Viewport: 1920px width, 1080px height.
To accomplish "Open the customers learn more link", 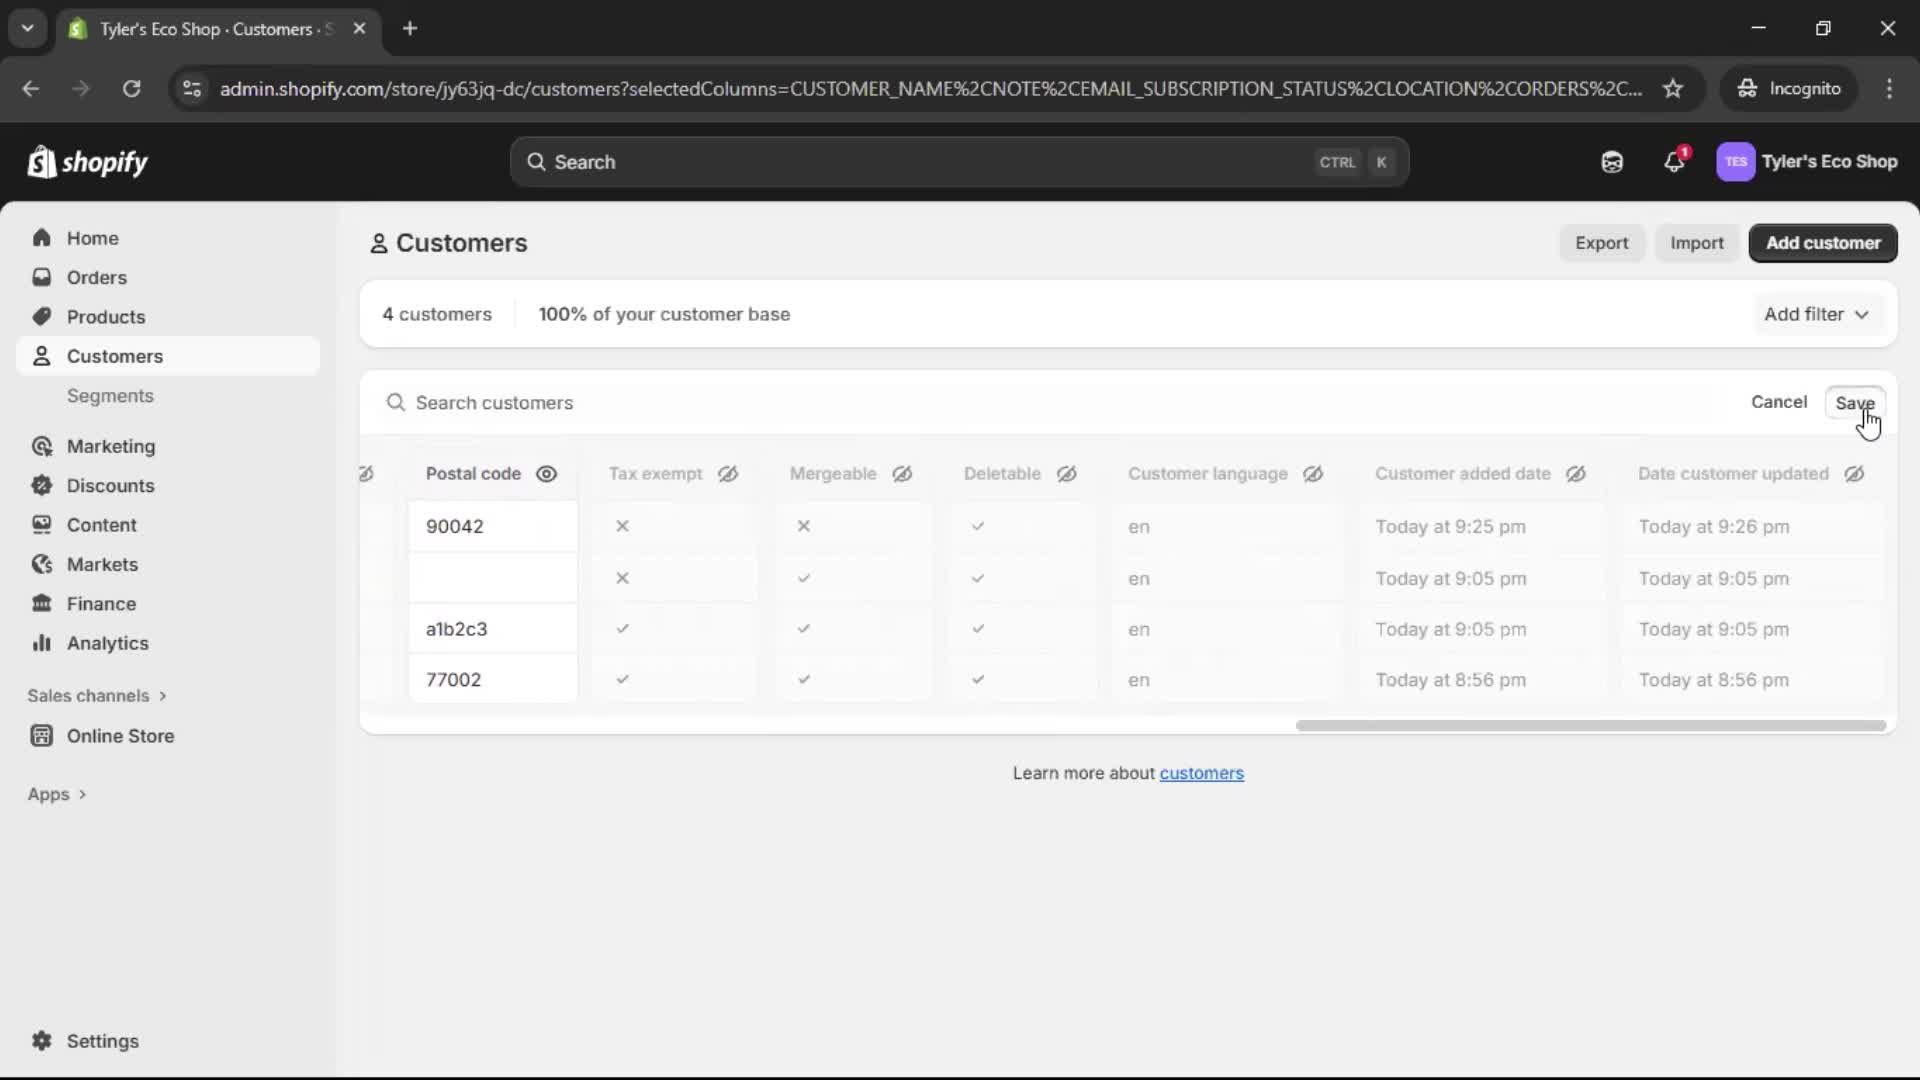I will click(1202, 773).
